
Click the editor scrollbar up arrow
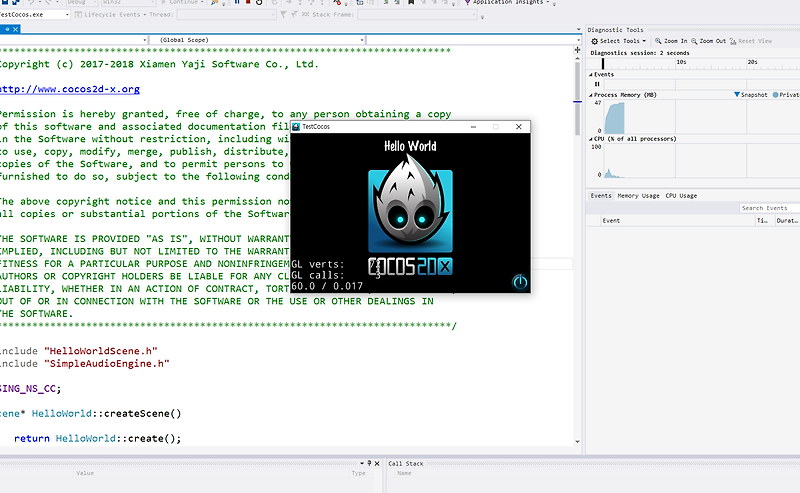pos(578,58)
